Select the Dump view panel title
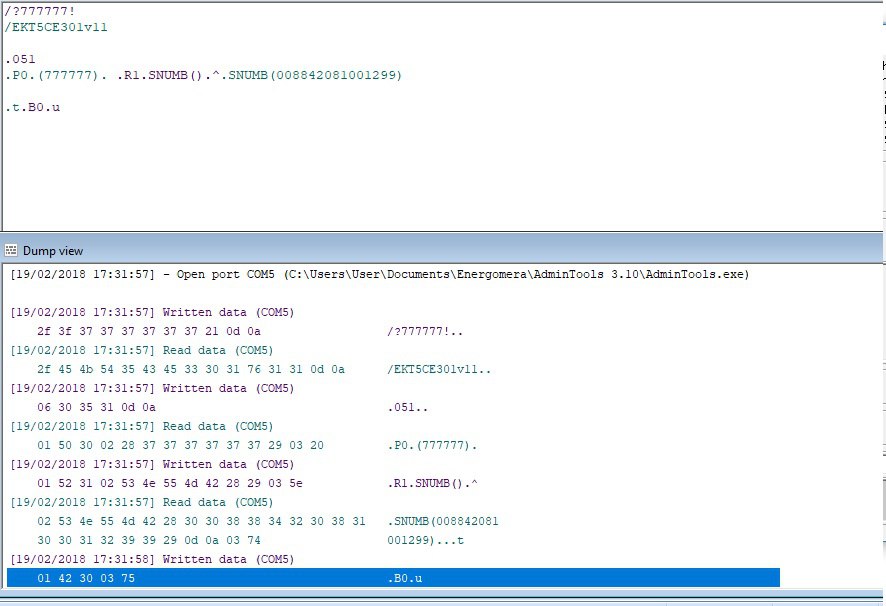Image resolution: width=886 pixels, height=606 pixels. [53, 250]
